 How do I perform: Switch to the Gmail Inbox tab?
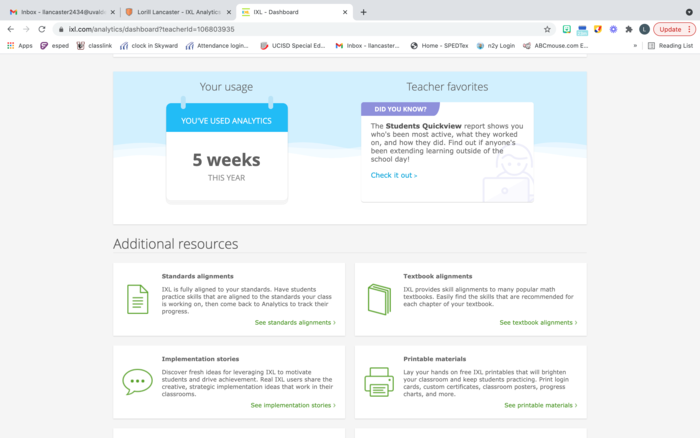point(55,12)
